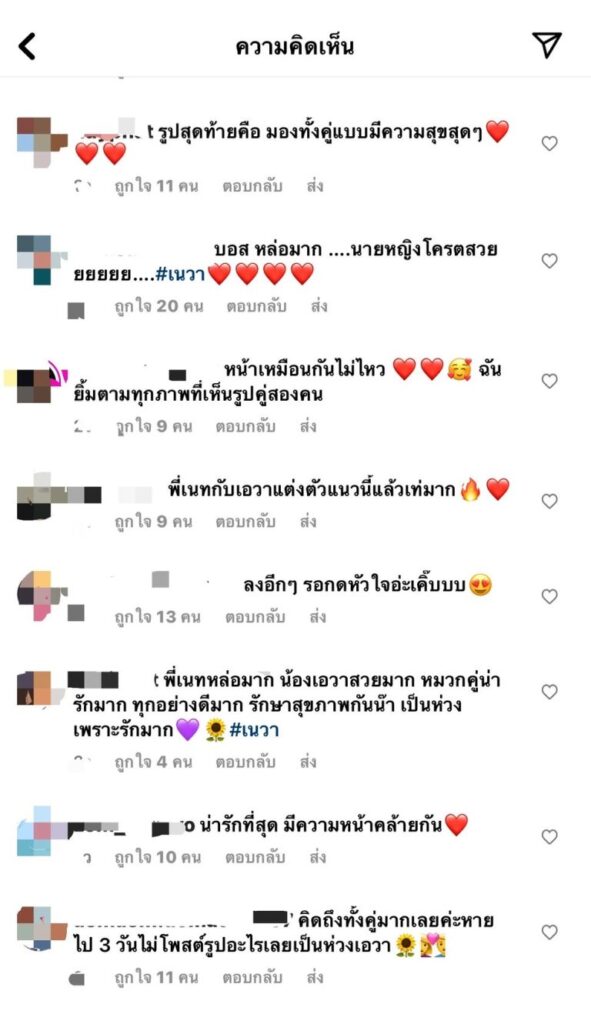
Task: Tap heart beside คิดถึงทั้งคู่ comment
Action: (549, 932)
